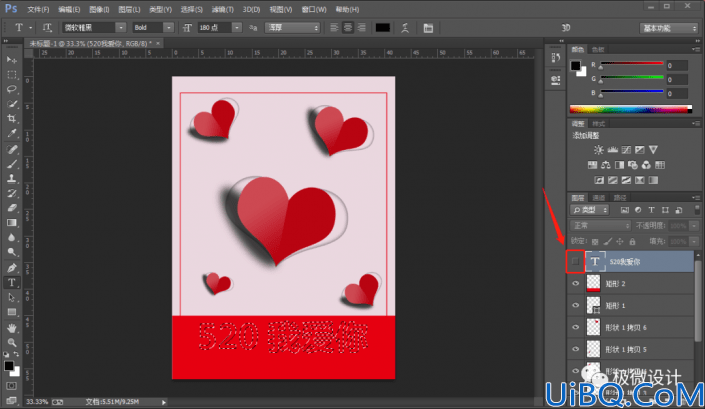Image resolution: width=705 pixels, height=409 pixels.
Task: Select the Gradient tool
Action: coord(12,222)
